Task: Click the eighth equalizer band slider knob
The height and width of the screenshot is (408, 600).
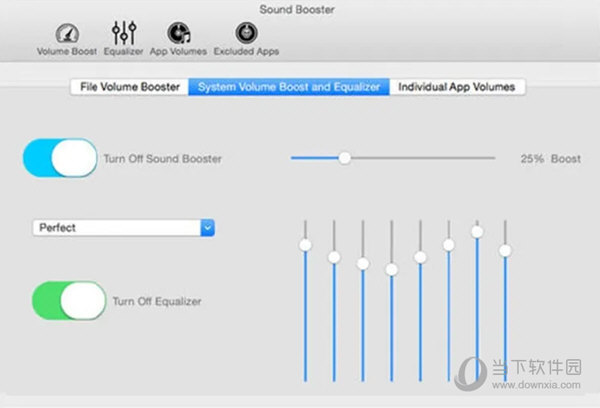Action: coord(505,251)
